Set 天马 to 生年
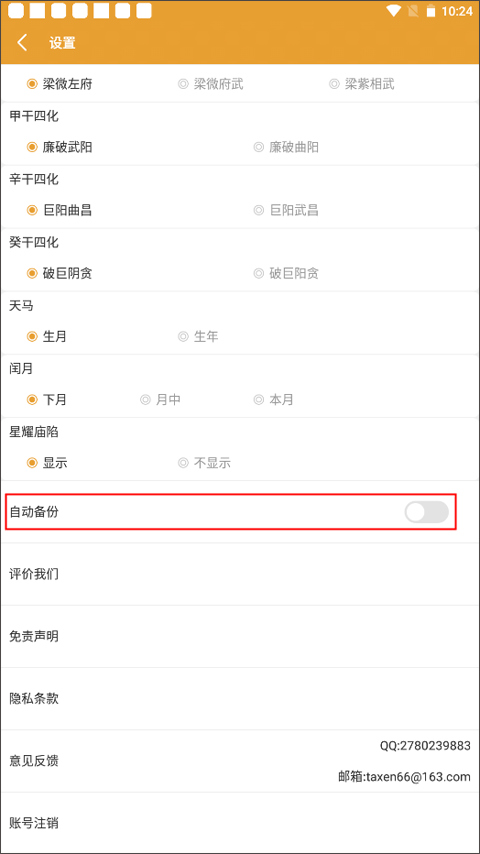Image resolution: width=480 pixels, height=854 pixels. [198, 337]
